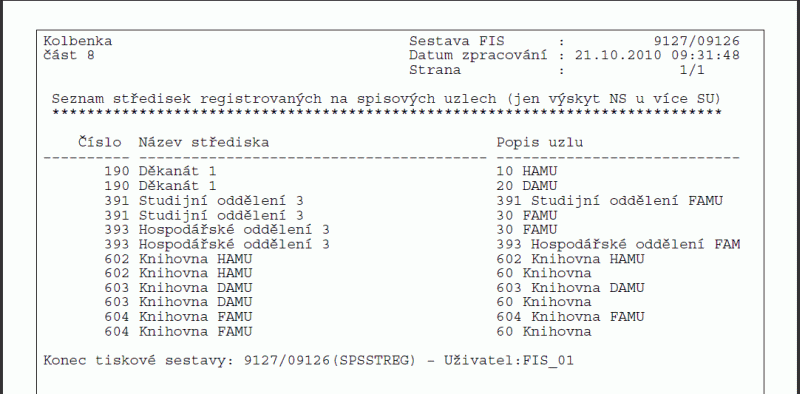800x394 pixels.
Task: Select the 'Sestava FIS' header label
Action: click(456, 41)
